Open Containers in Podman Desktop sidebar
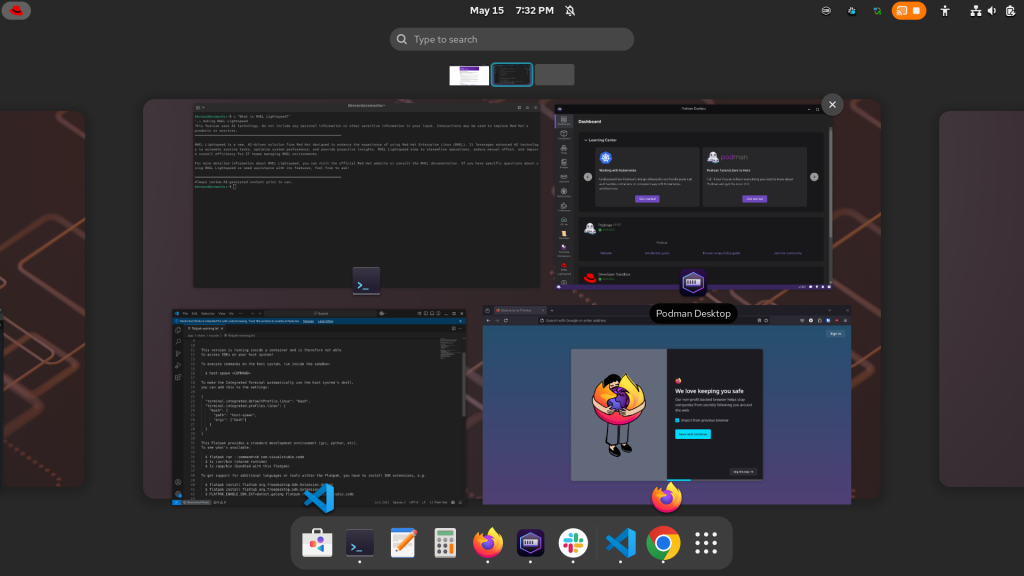The height and width of the screenshot is (576, 1024). tap(564, 135)
